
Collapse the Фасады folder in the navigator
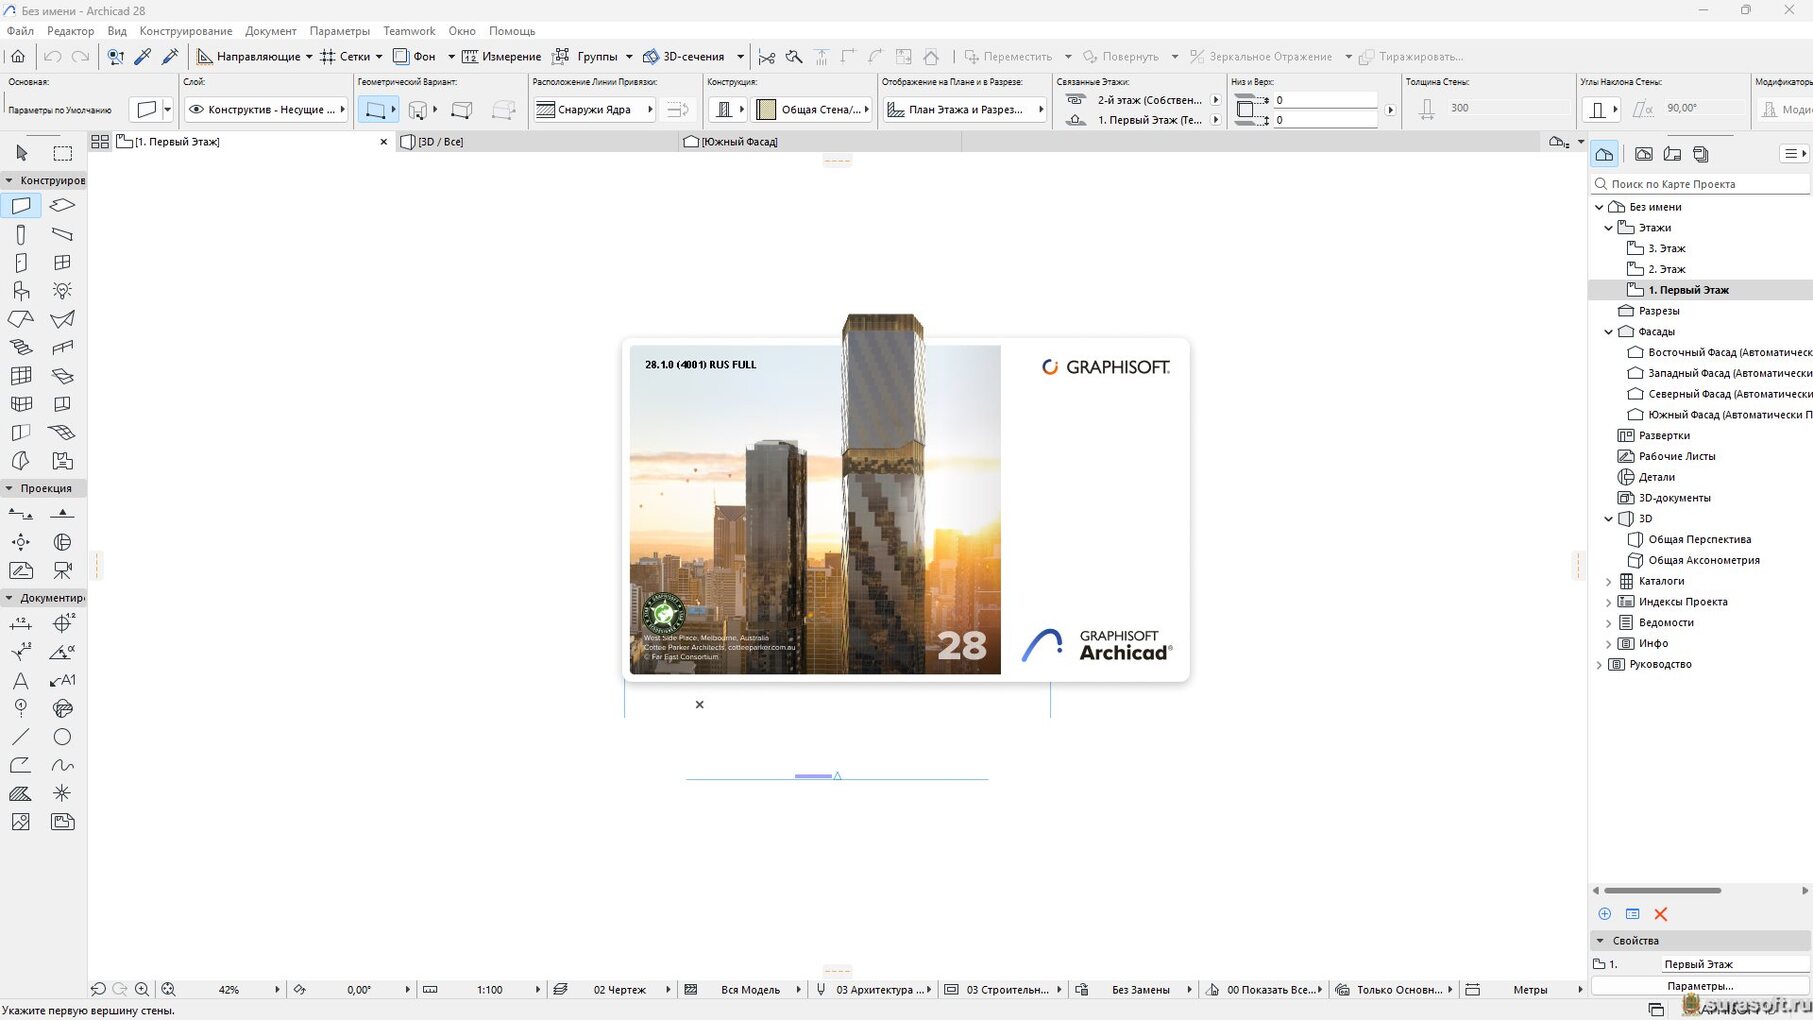(1609, 332)
